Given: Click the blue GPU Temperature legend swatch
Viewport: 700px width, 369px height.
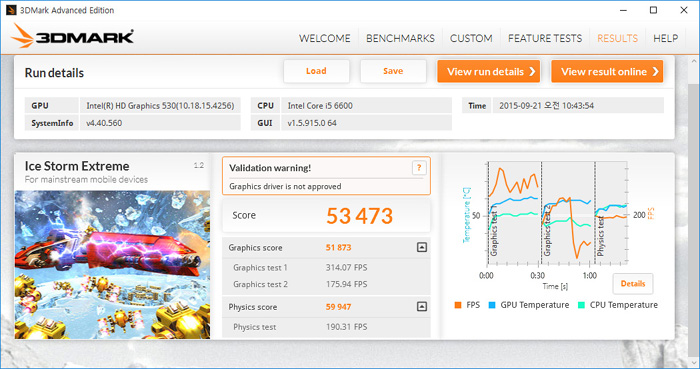Looking at the screenshot, I should tap(492, 305).
